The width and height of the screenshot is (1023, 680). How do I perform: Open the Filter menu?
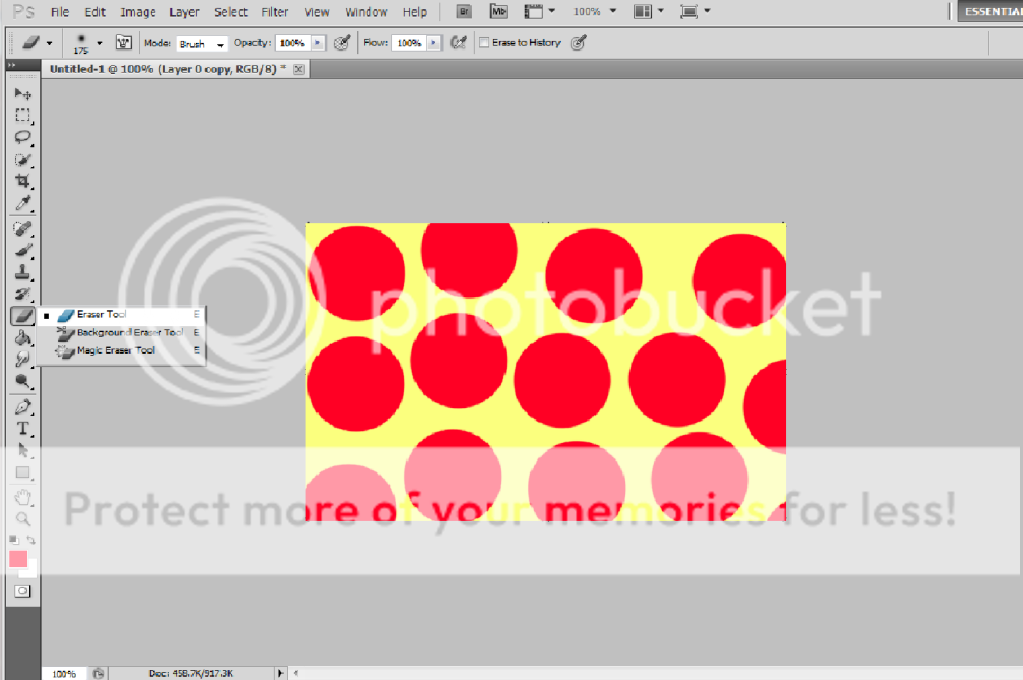(275, 12)
